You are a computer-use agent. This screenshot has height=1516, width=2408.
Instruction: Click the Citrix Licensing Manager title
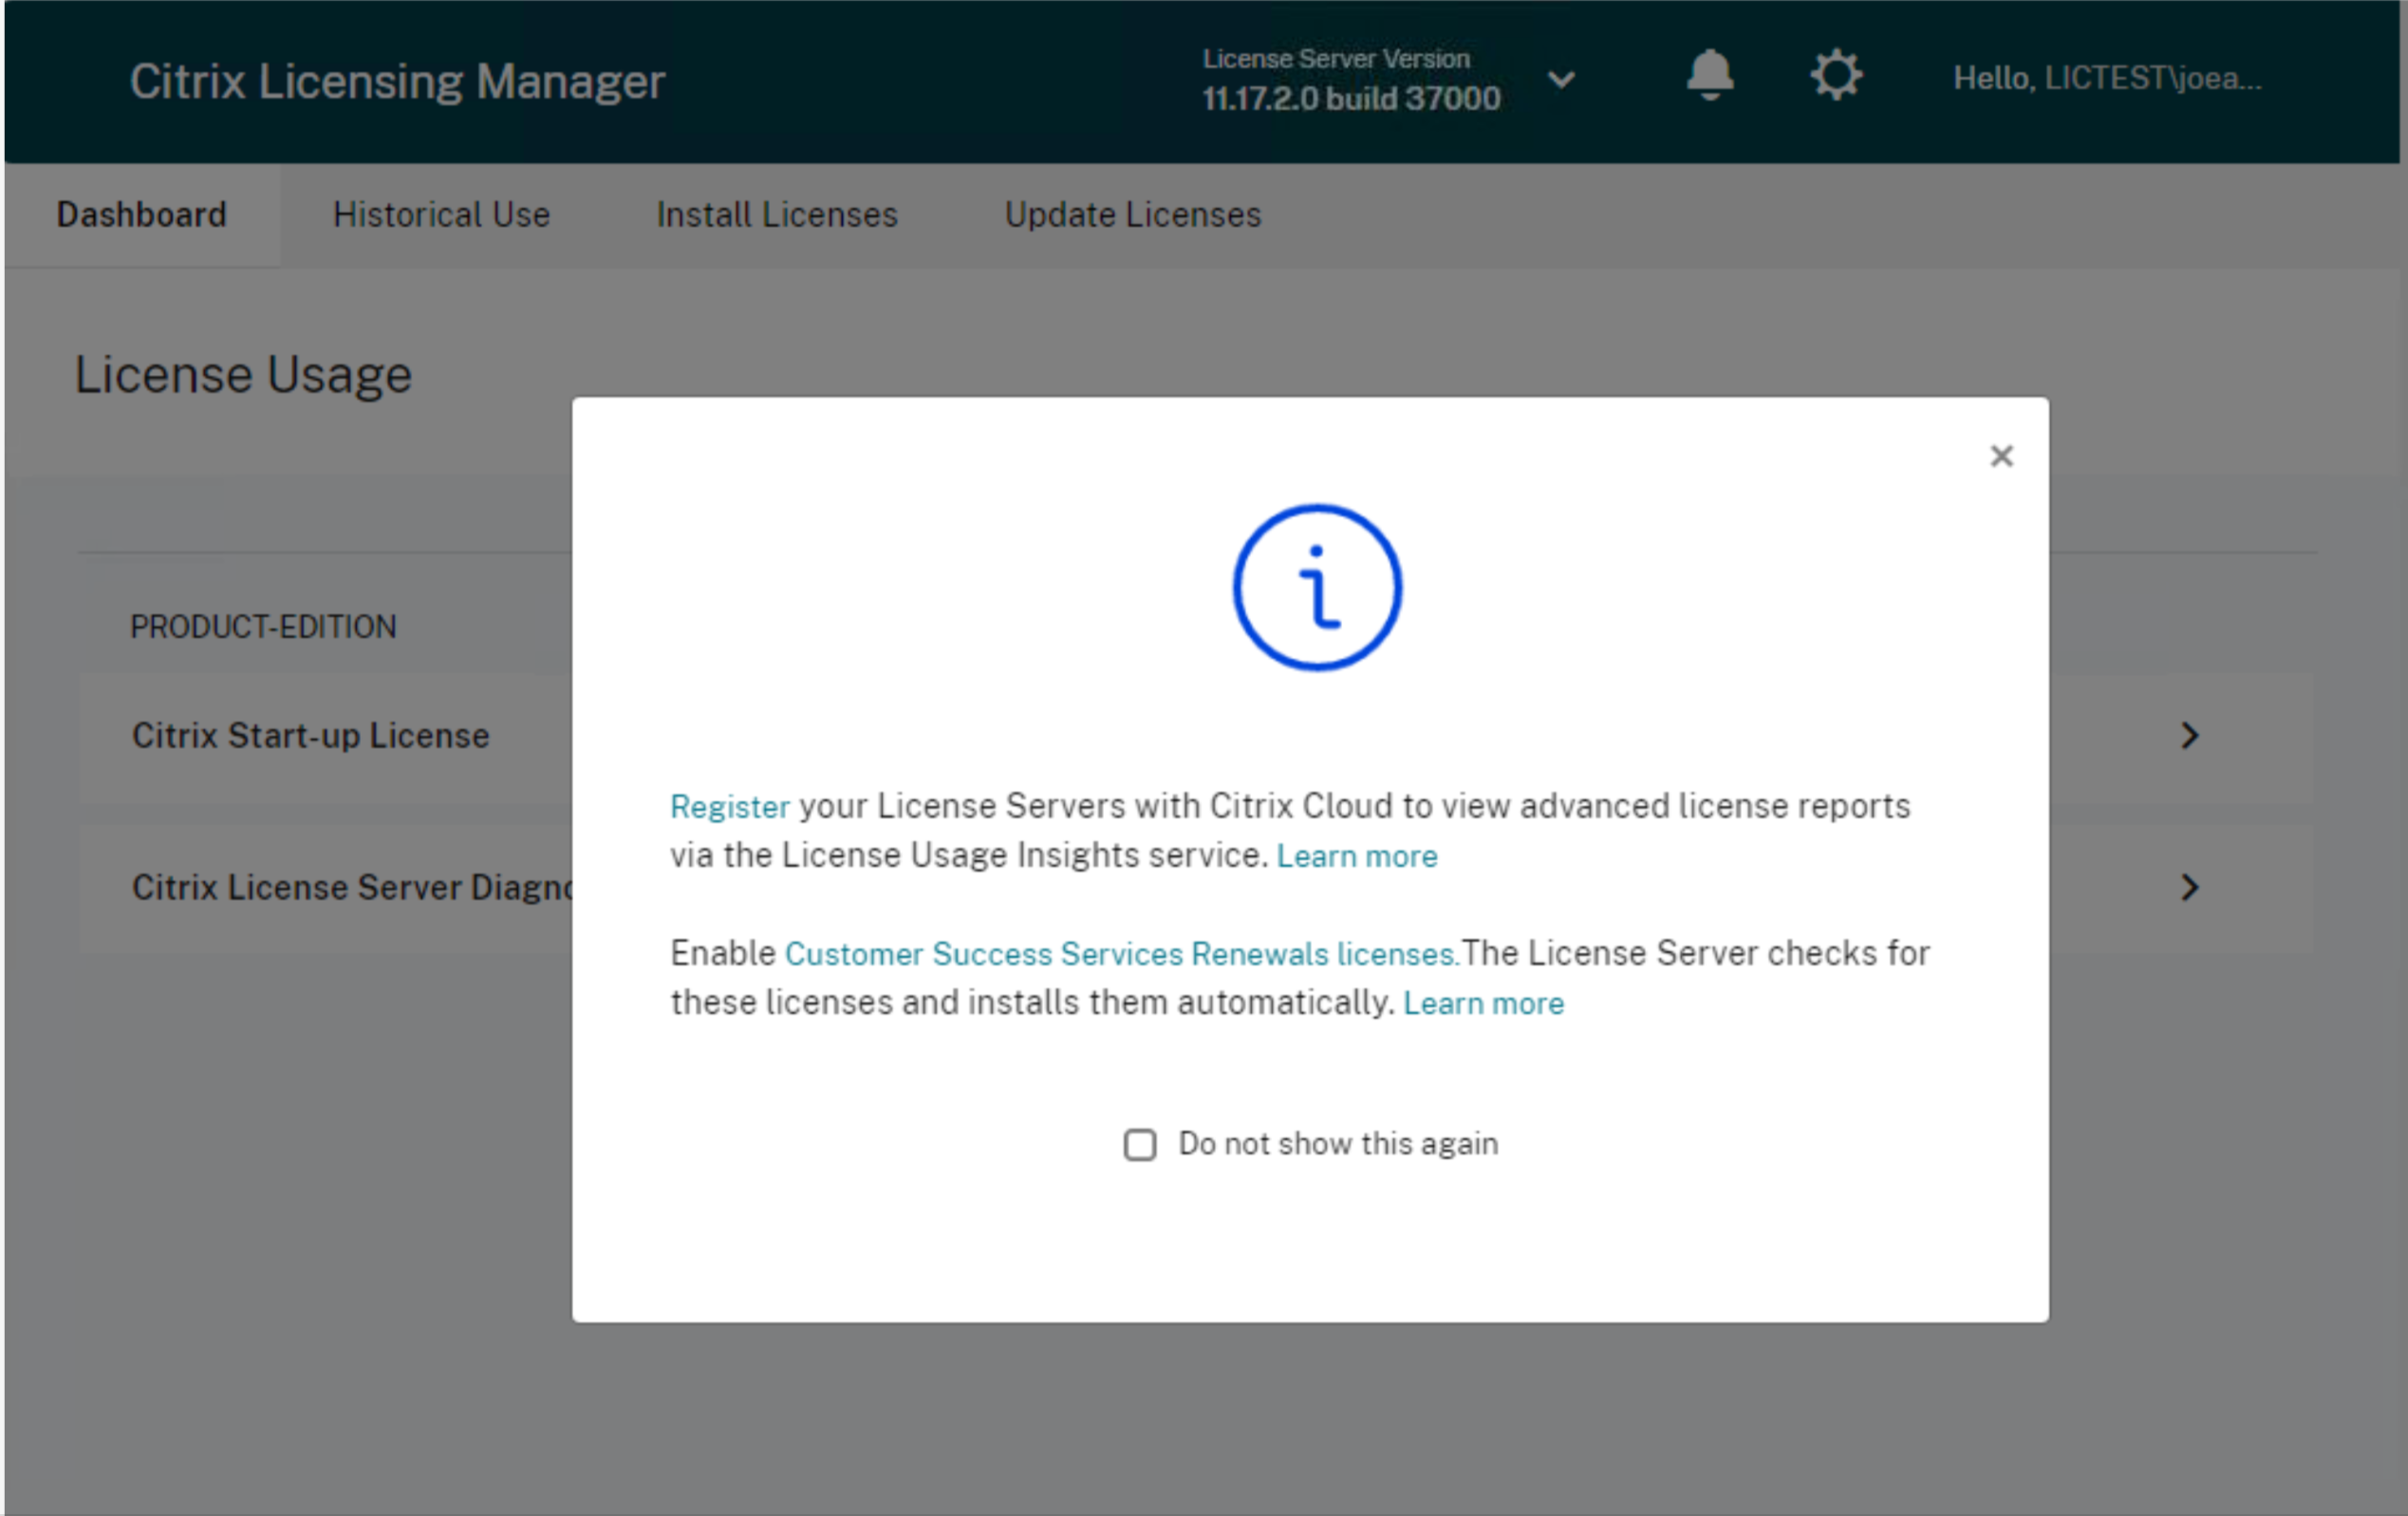pyautogui.click(x=397, y=81)
